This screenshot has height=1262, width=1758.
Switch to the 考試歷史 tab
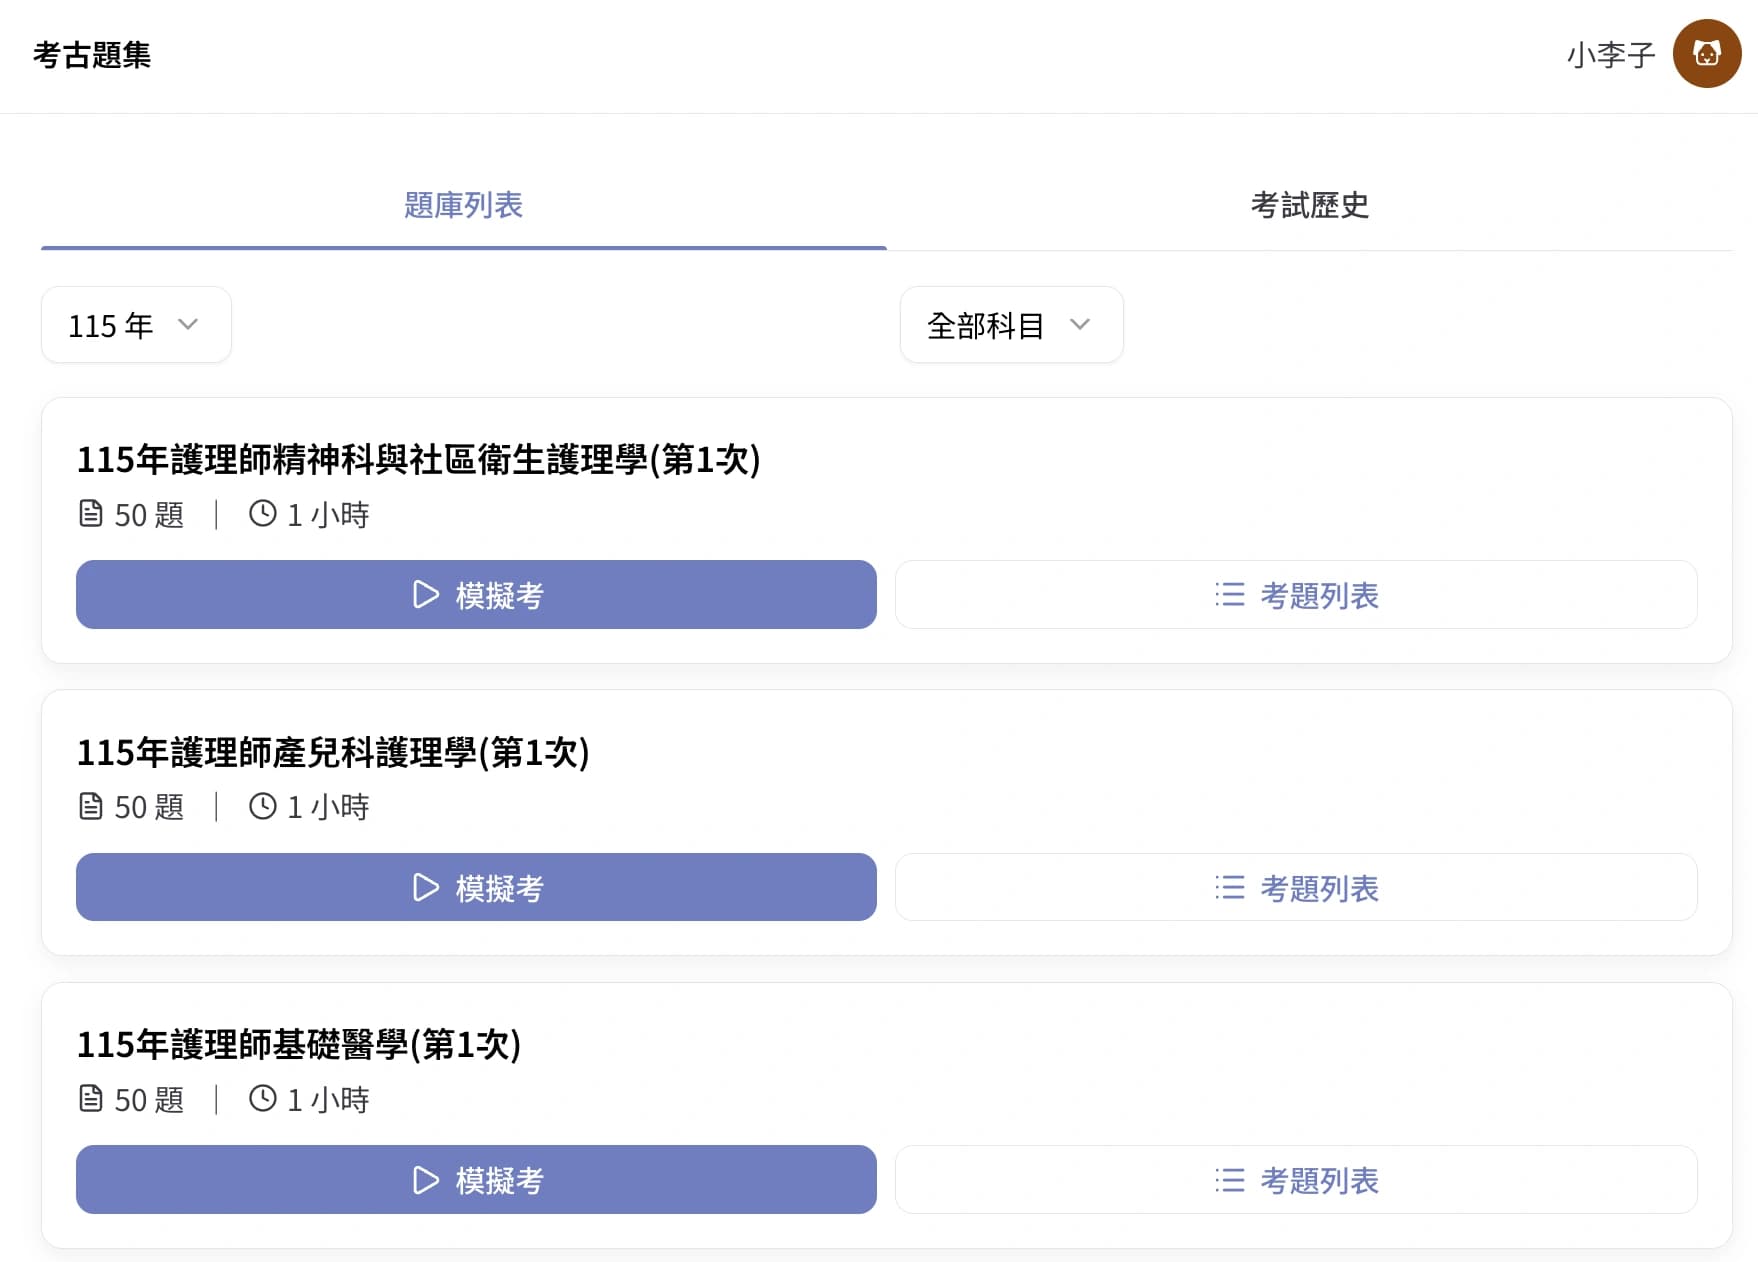pyautogui.click(x=1309, y=205)
